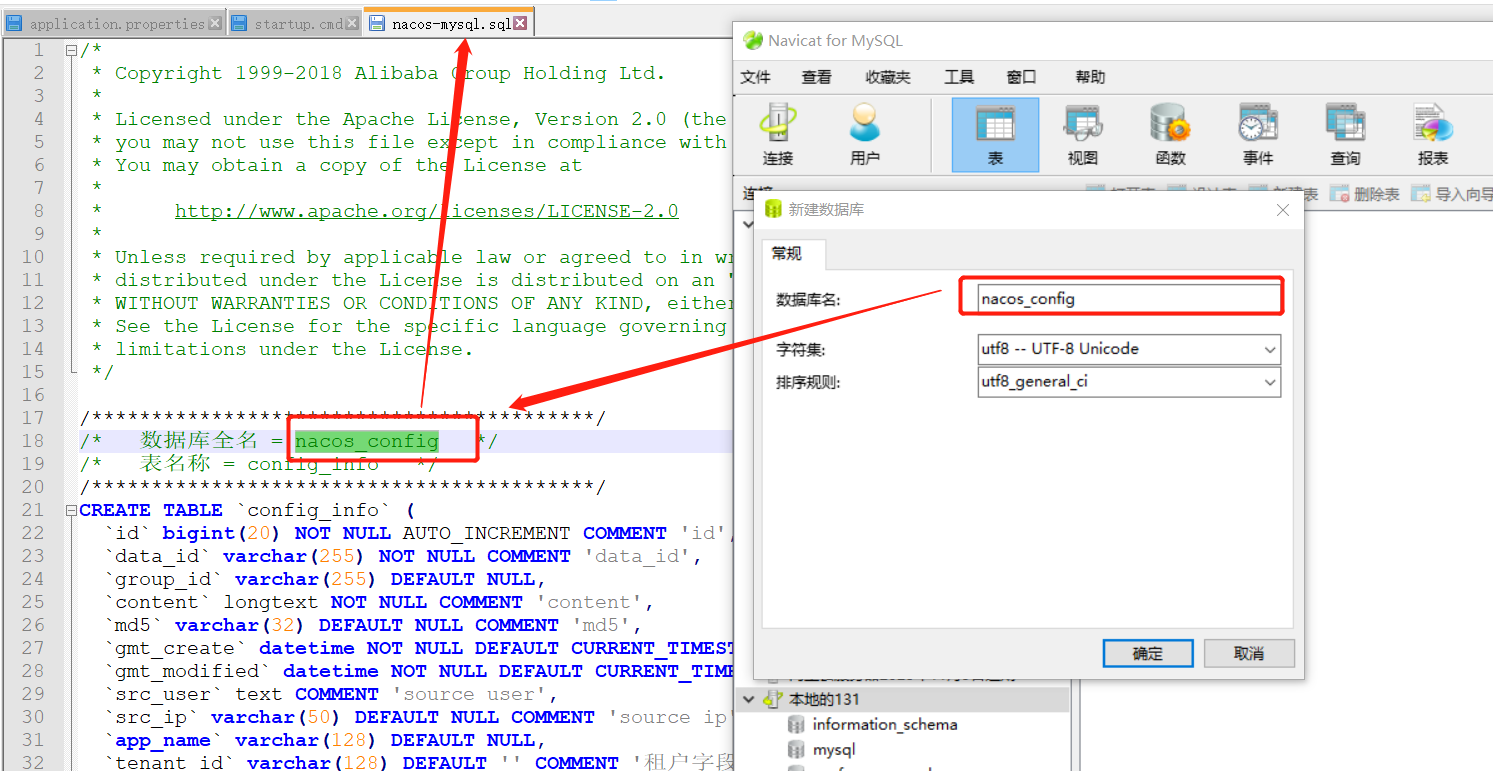
Task: Confirm with the 确定 button
Action: coord(1148,653)
